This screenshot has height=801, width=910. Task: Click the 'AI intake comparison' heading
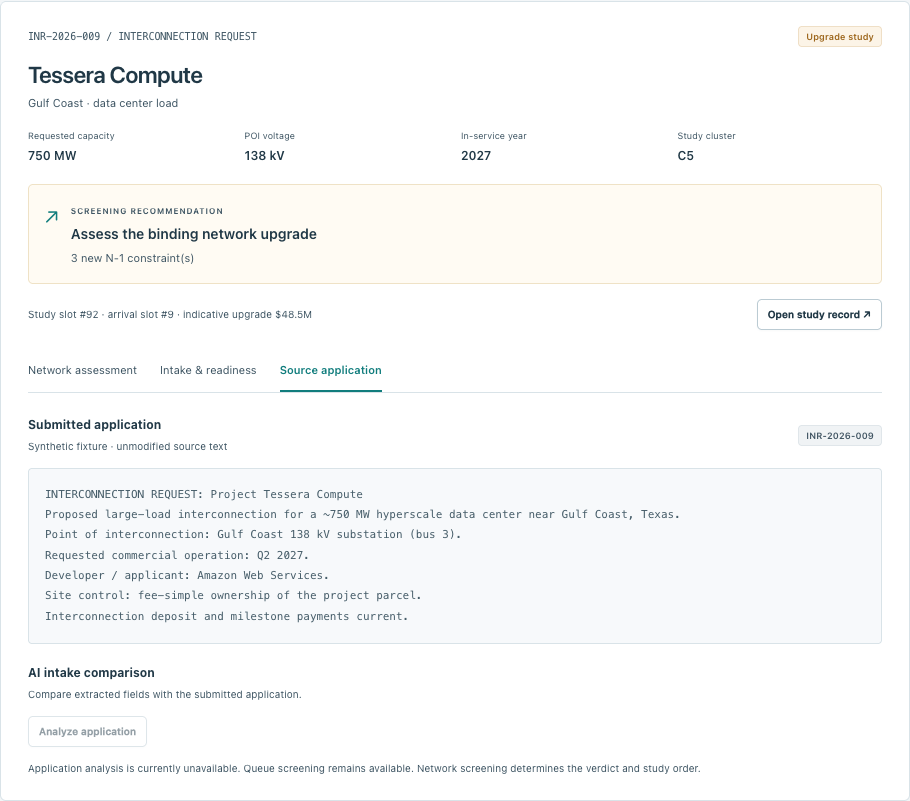click(x=91, y=673)
